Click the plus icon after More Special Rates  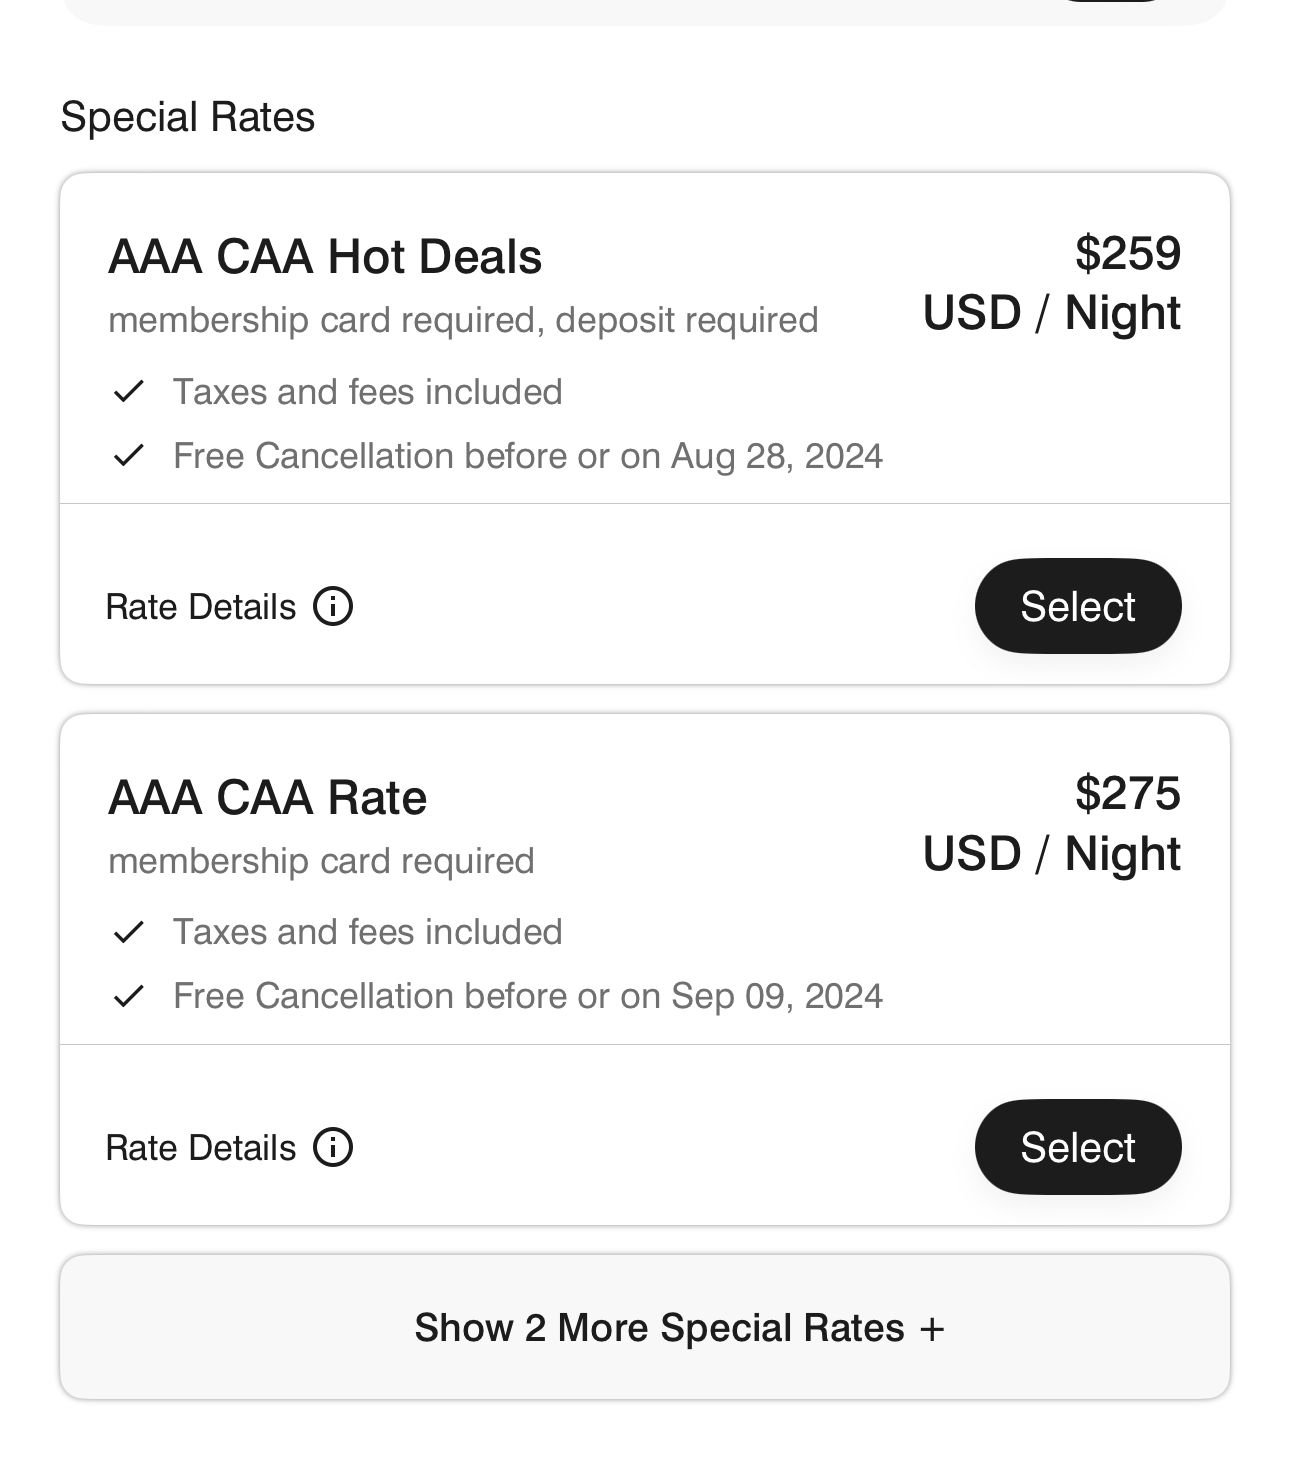[932, 1329]
